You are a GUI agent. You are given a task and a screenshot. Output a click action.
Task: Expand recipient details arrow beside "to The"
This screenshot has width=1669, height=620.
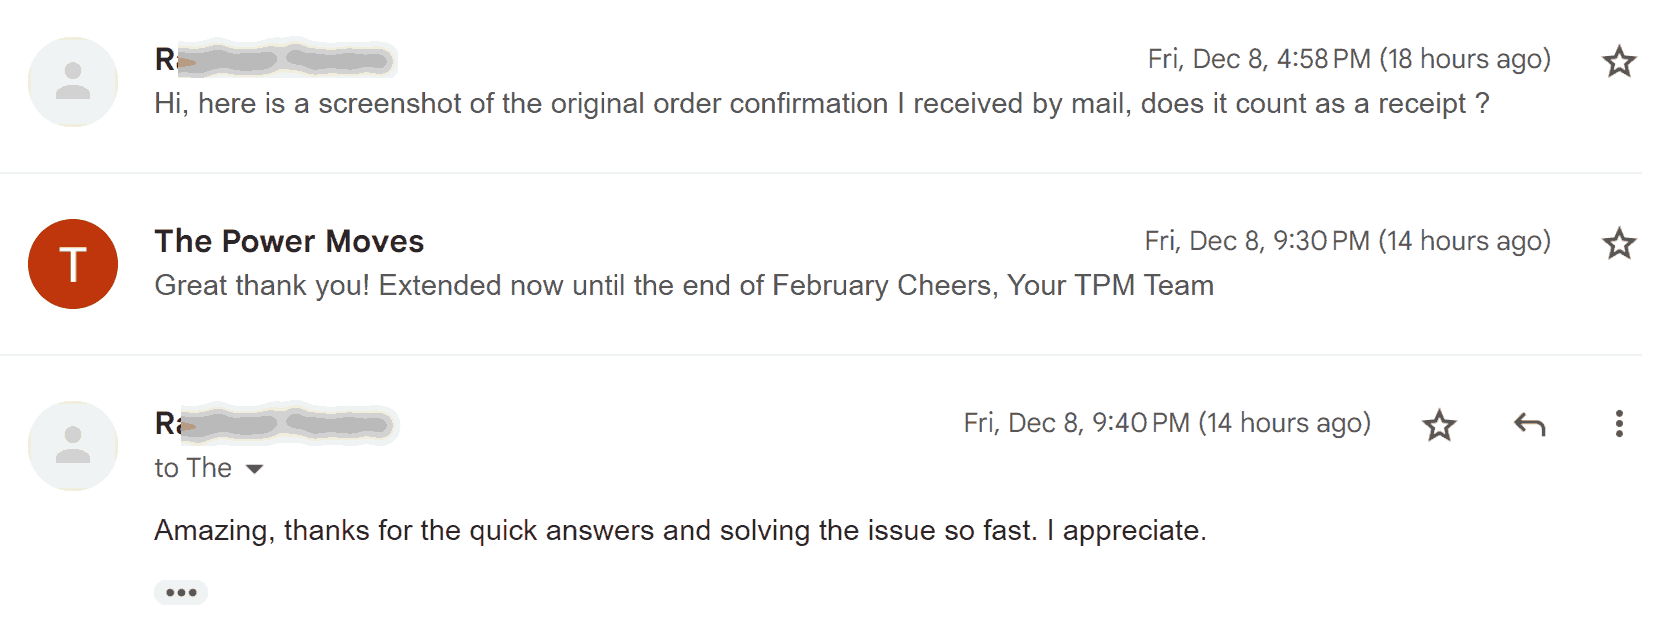click(255, 469)
